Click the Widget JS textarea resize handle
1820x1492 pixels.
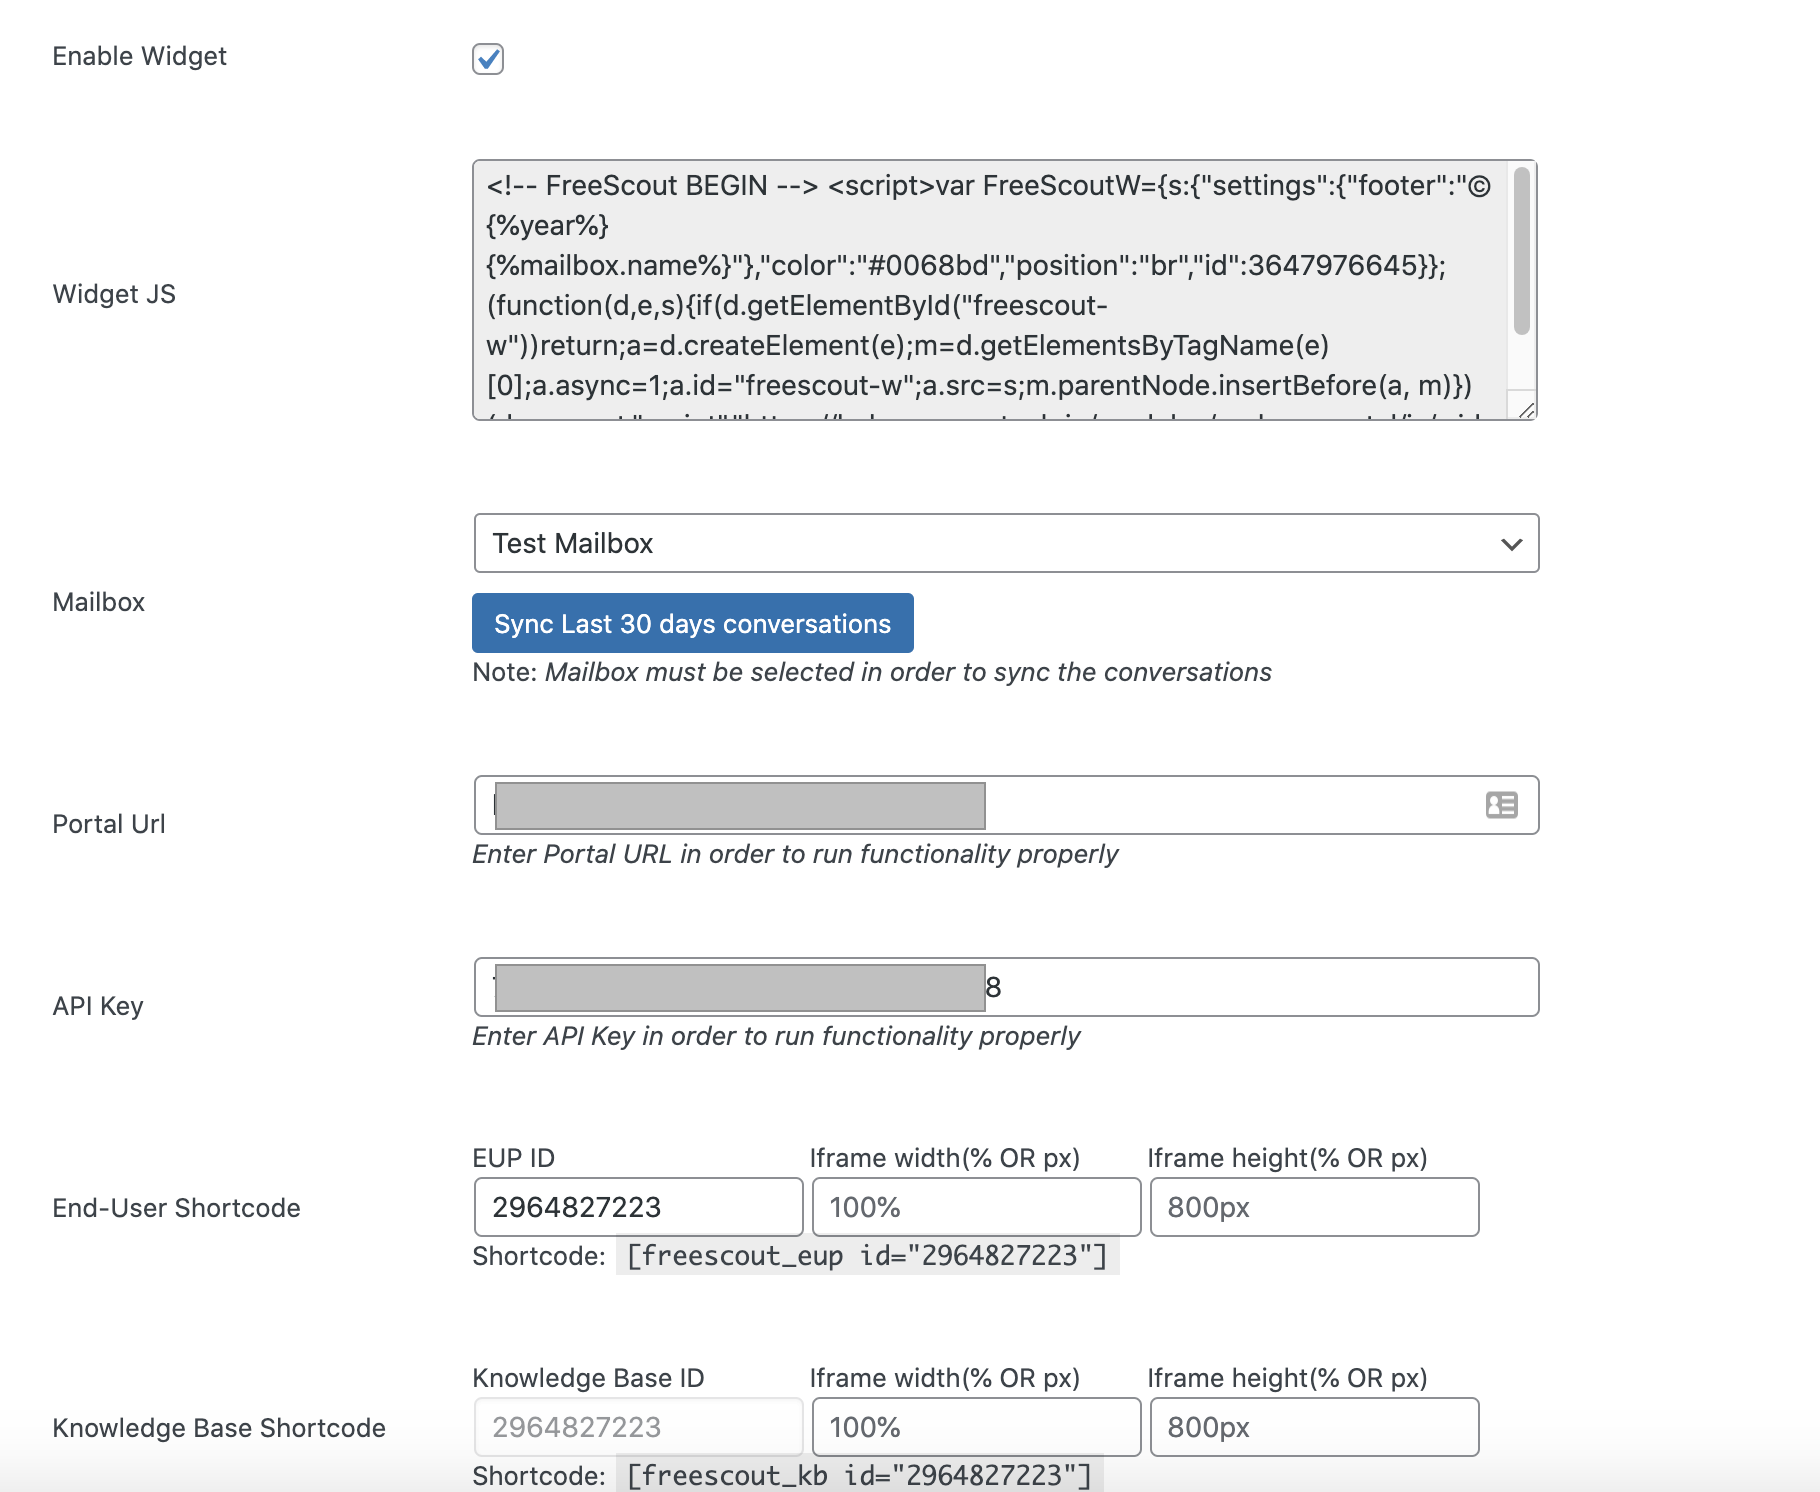pos(1526,410)
